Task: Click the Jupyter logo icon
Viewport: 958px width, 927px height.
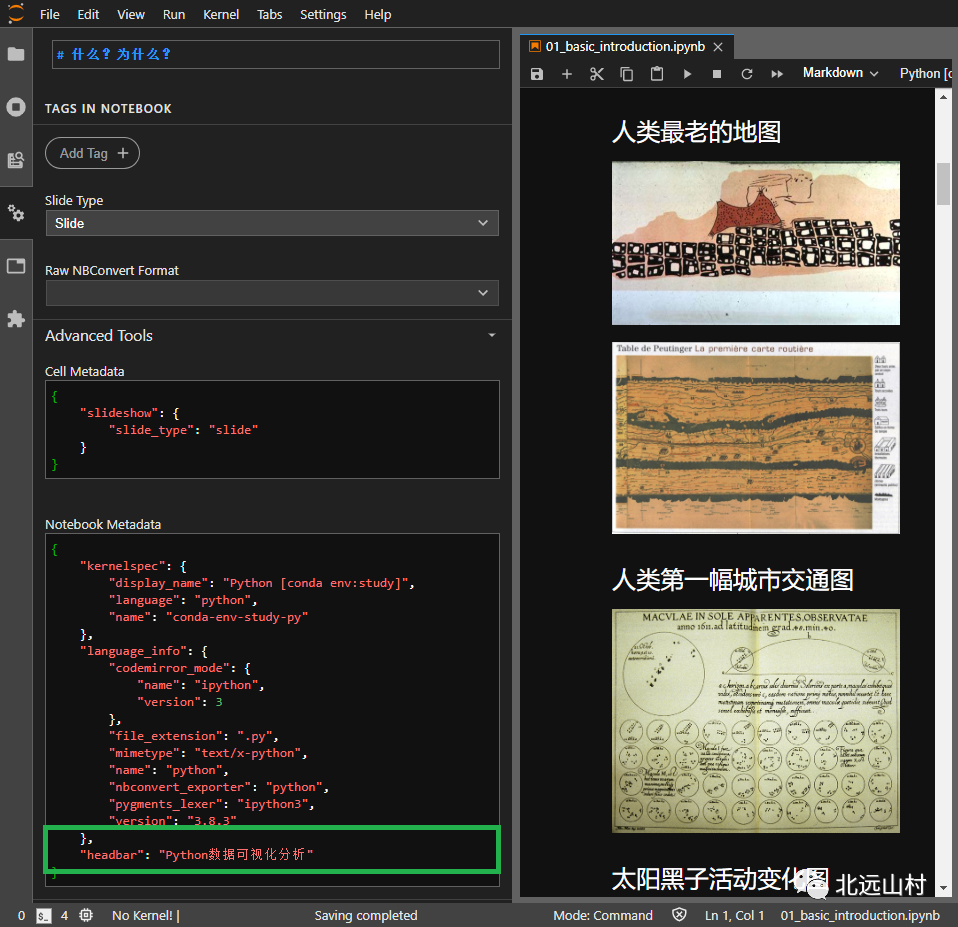Action: [x=16, y=13]
